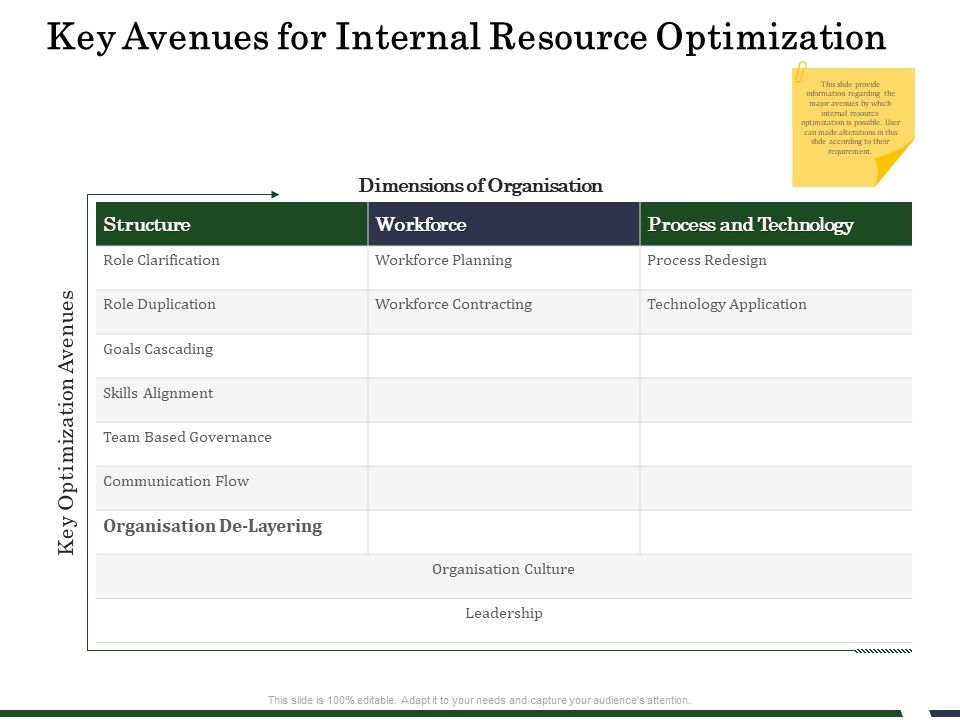The height and width of the screenshot is (720, 960).
Task: Select the Workforce Contracting cell
Action: click(453, 305)
